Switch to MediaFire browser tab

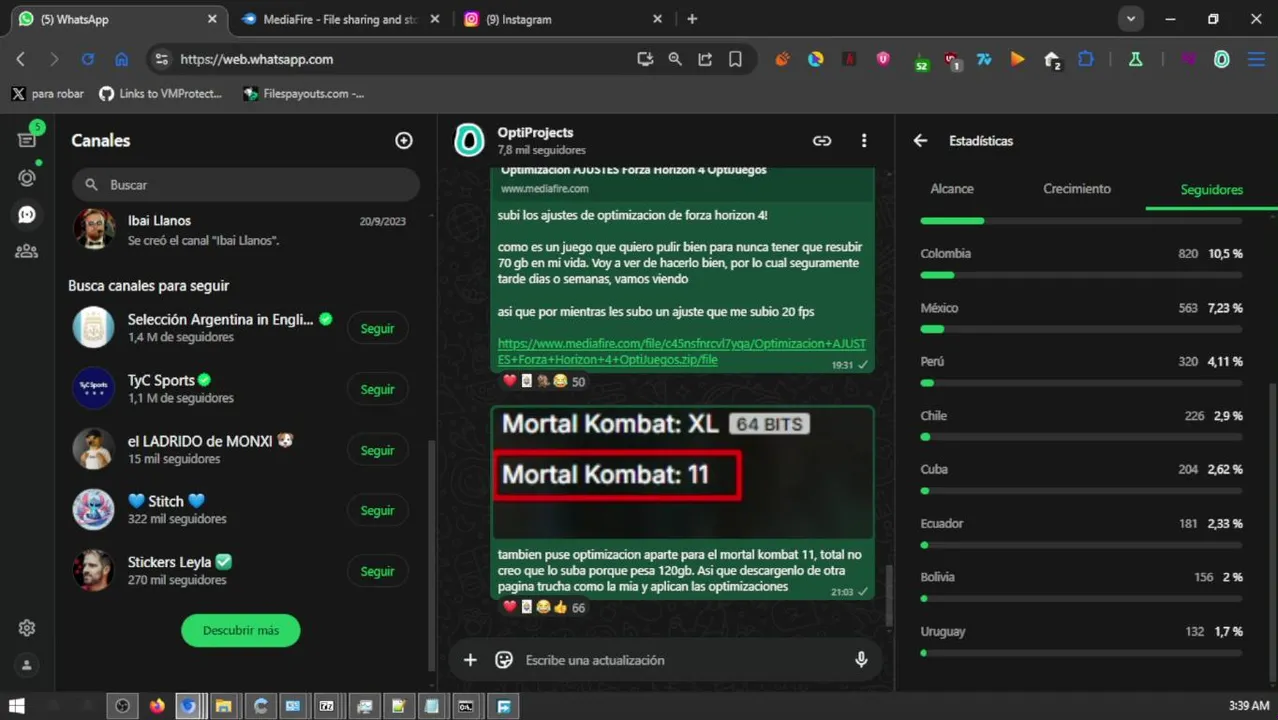click(x=340, y=19)
